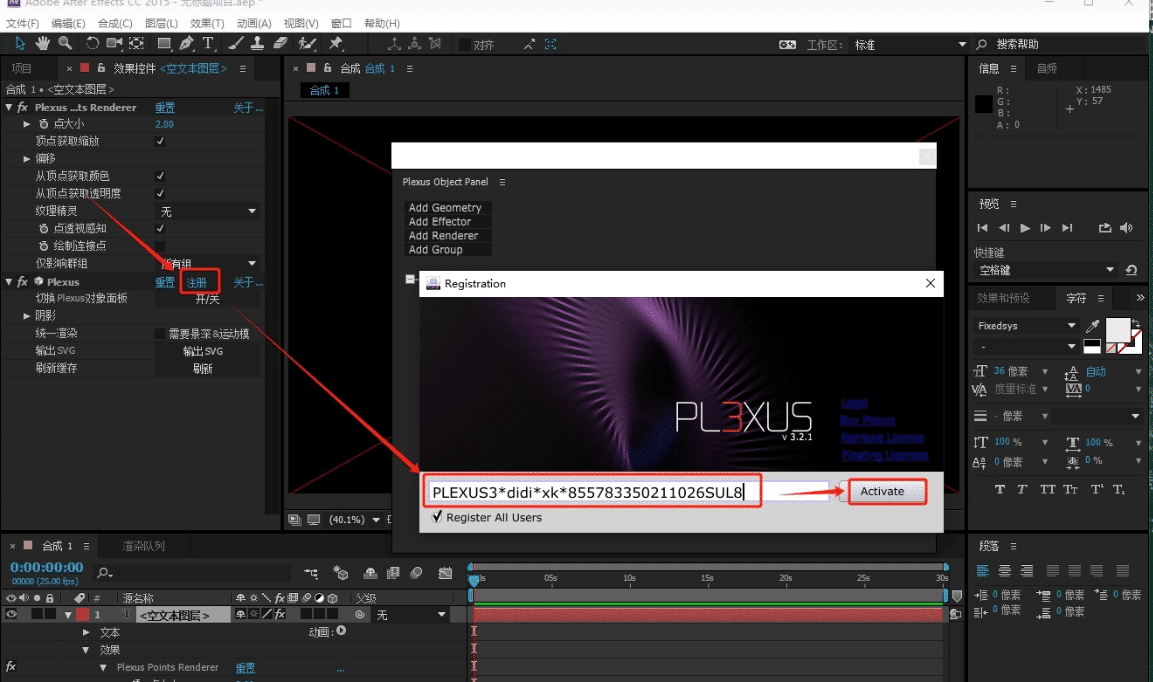Screen dimensions: 1153x682
Task: Select the Eraser tool
Action: tap(280, 43)
